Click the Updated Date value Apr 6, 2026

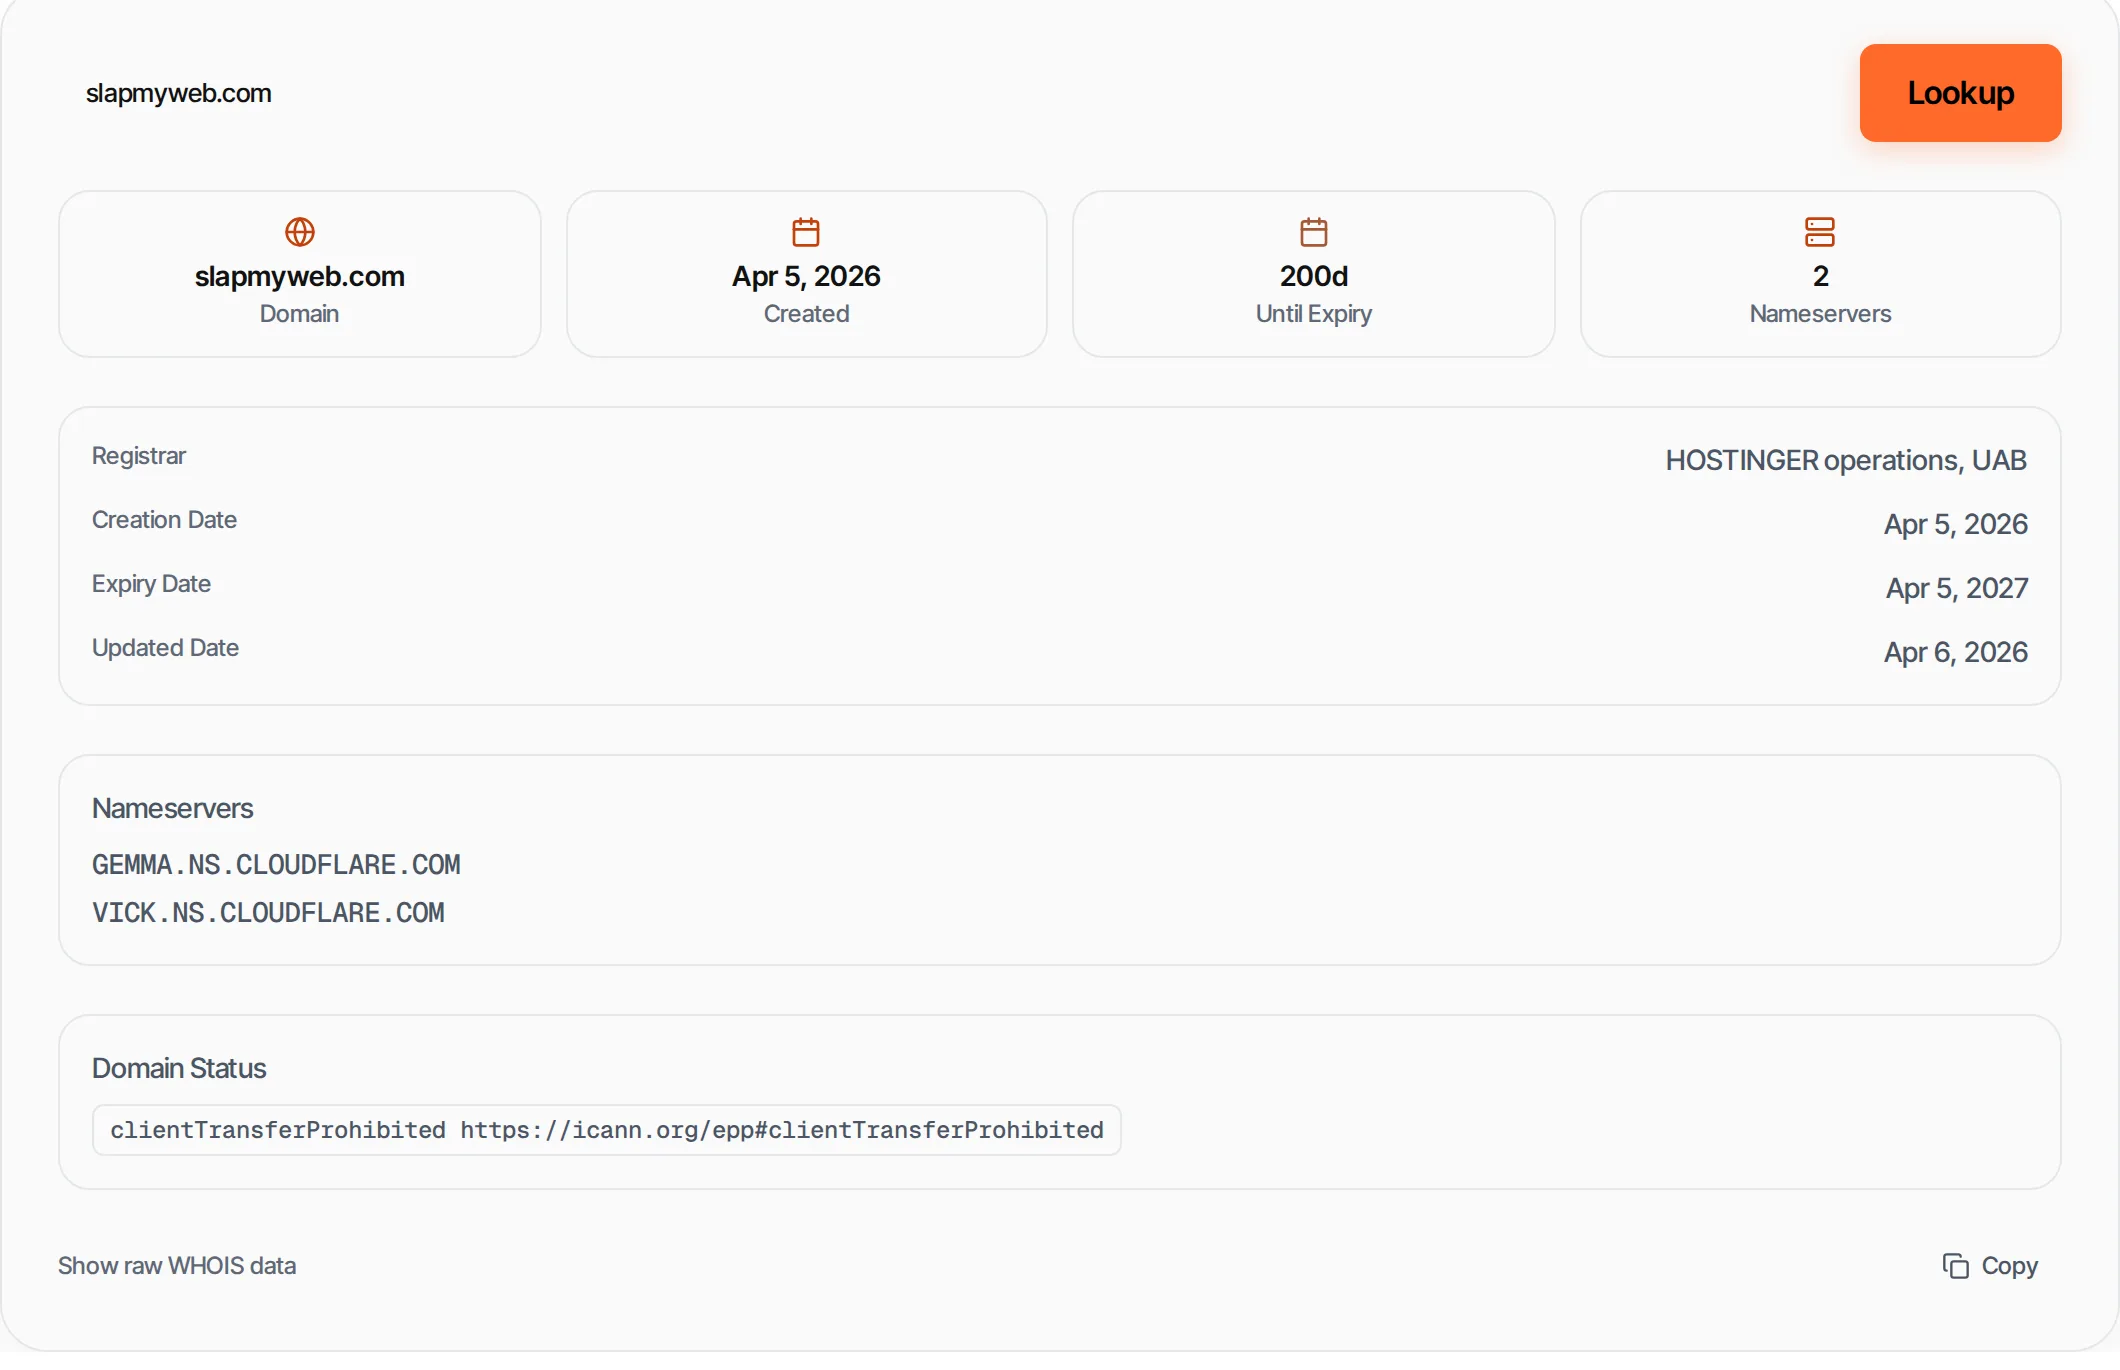1956,652
